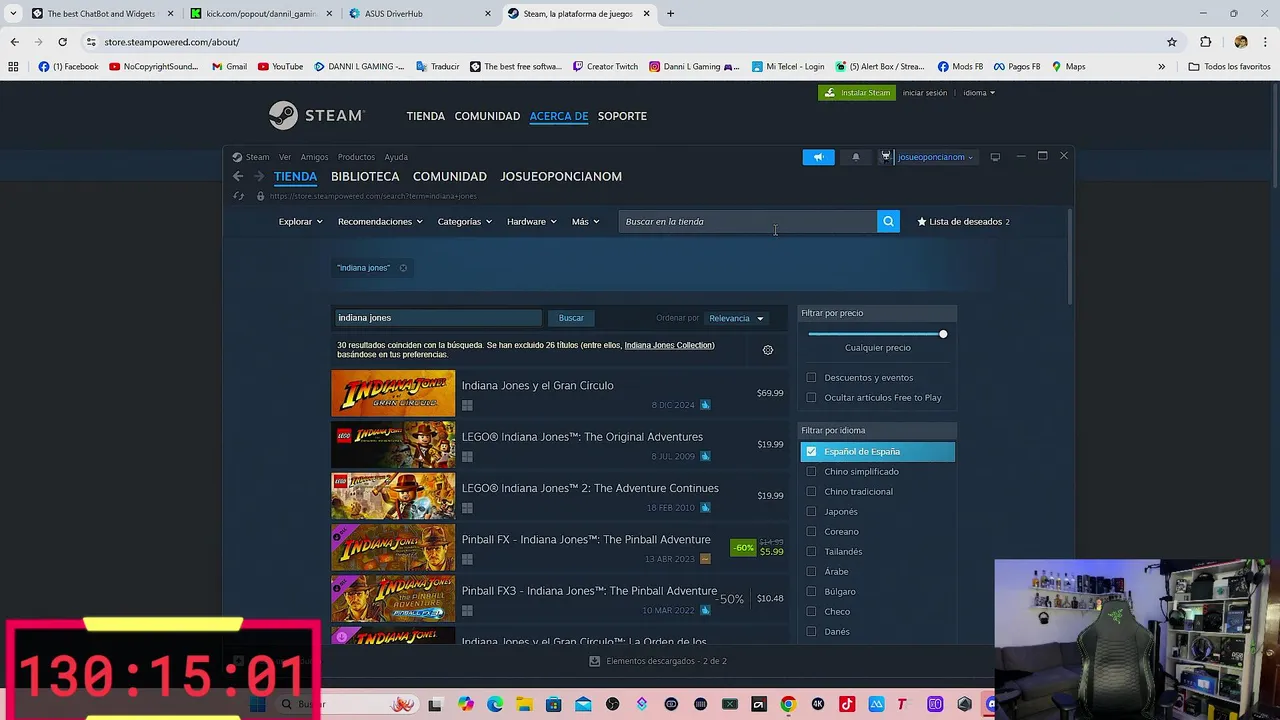This screenshot has width=1280, height=720.
Task: Check the Árabe language filter
Action: (811, 572)
